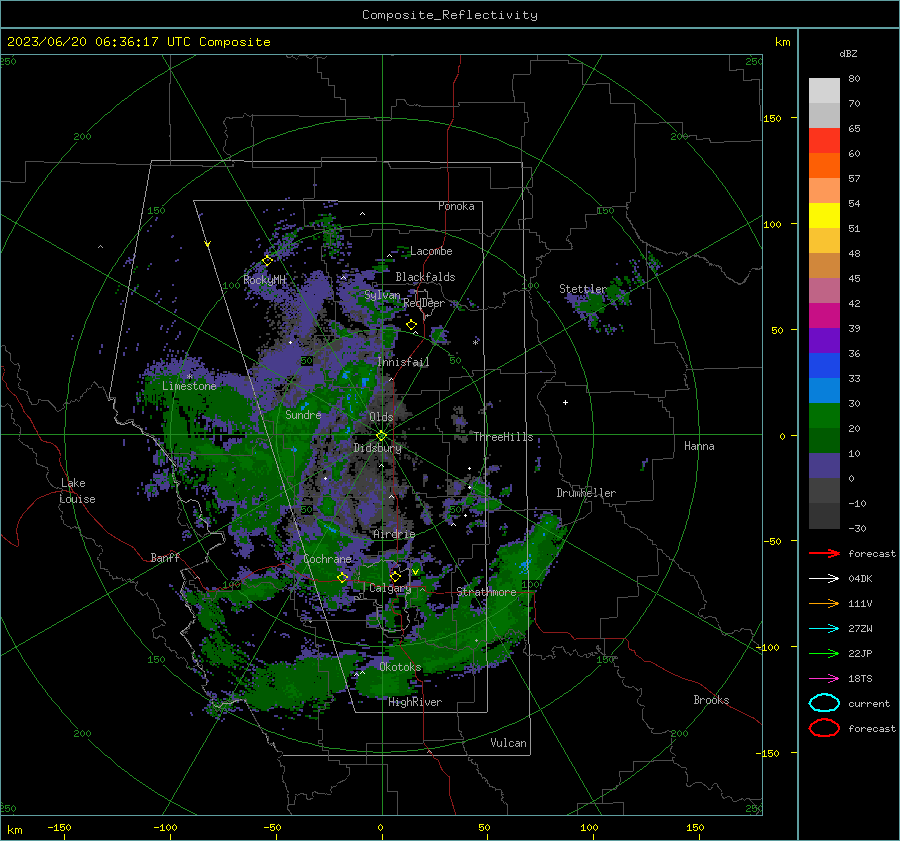Pick the slate violet 0-10 dBZ swatch
900x841 pixels.
(824, 466)
